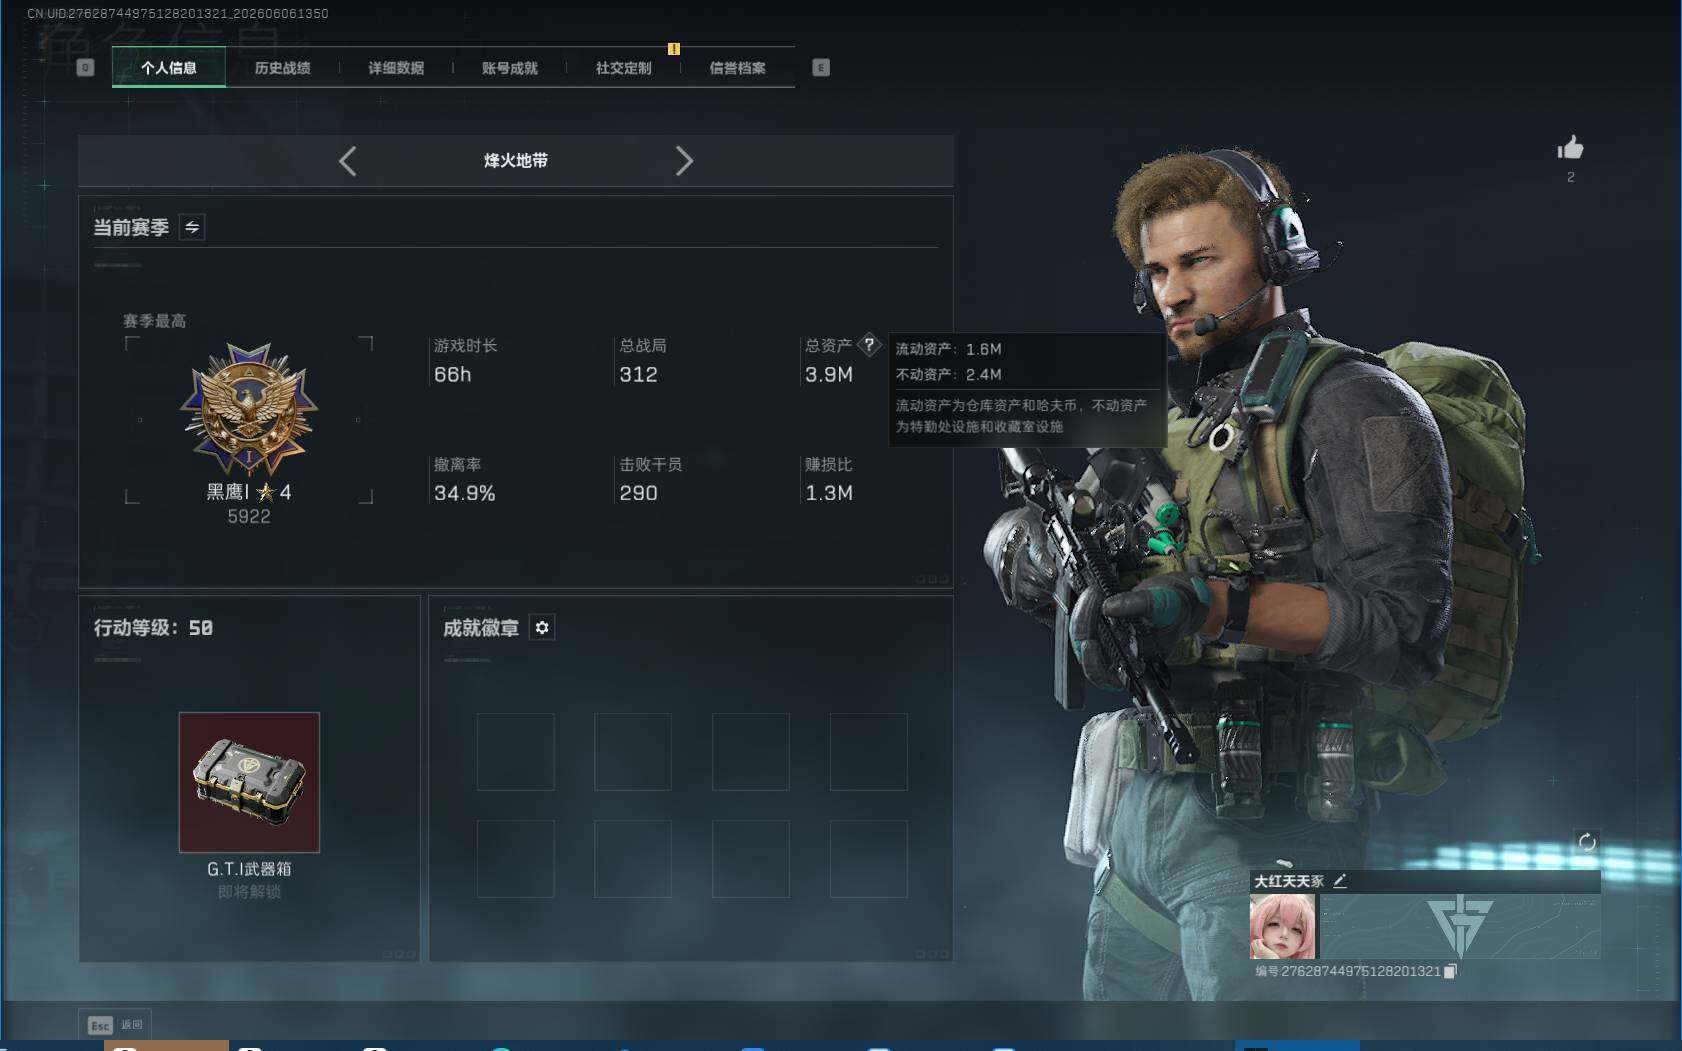
Task: Select the 账号成就 tab
Action: click(x=510, y=67)
